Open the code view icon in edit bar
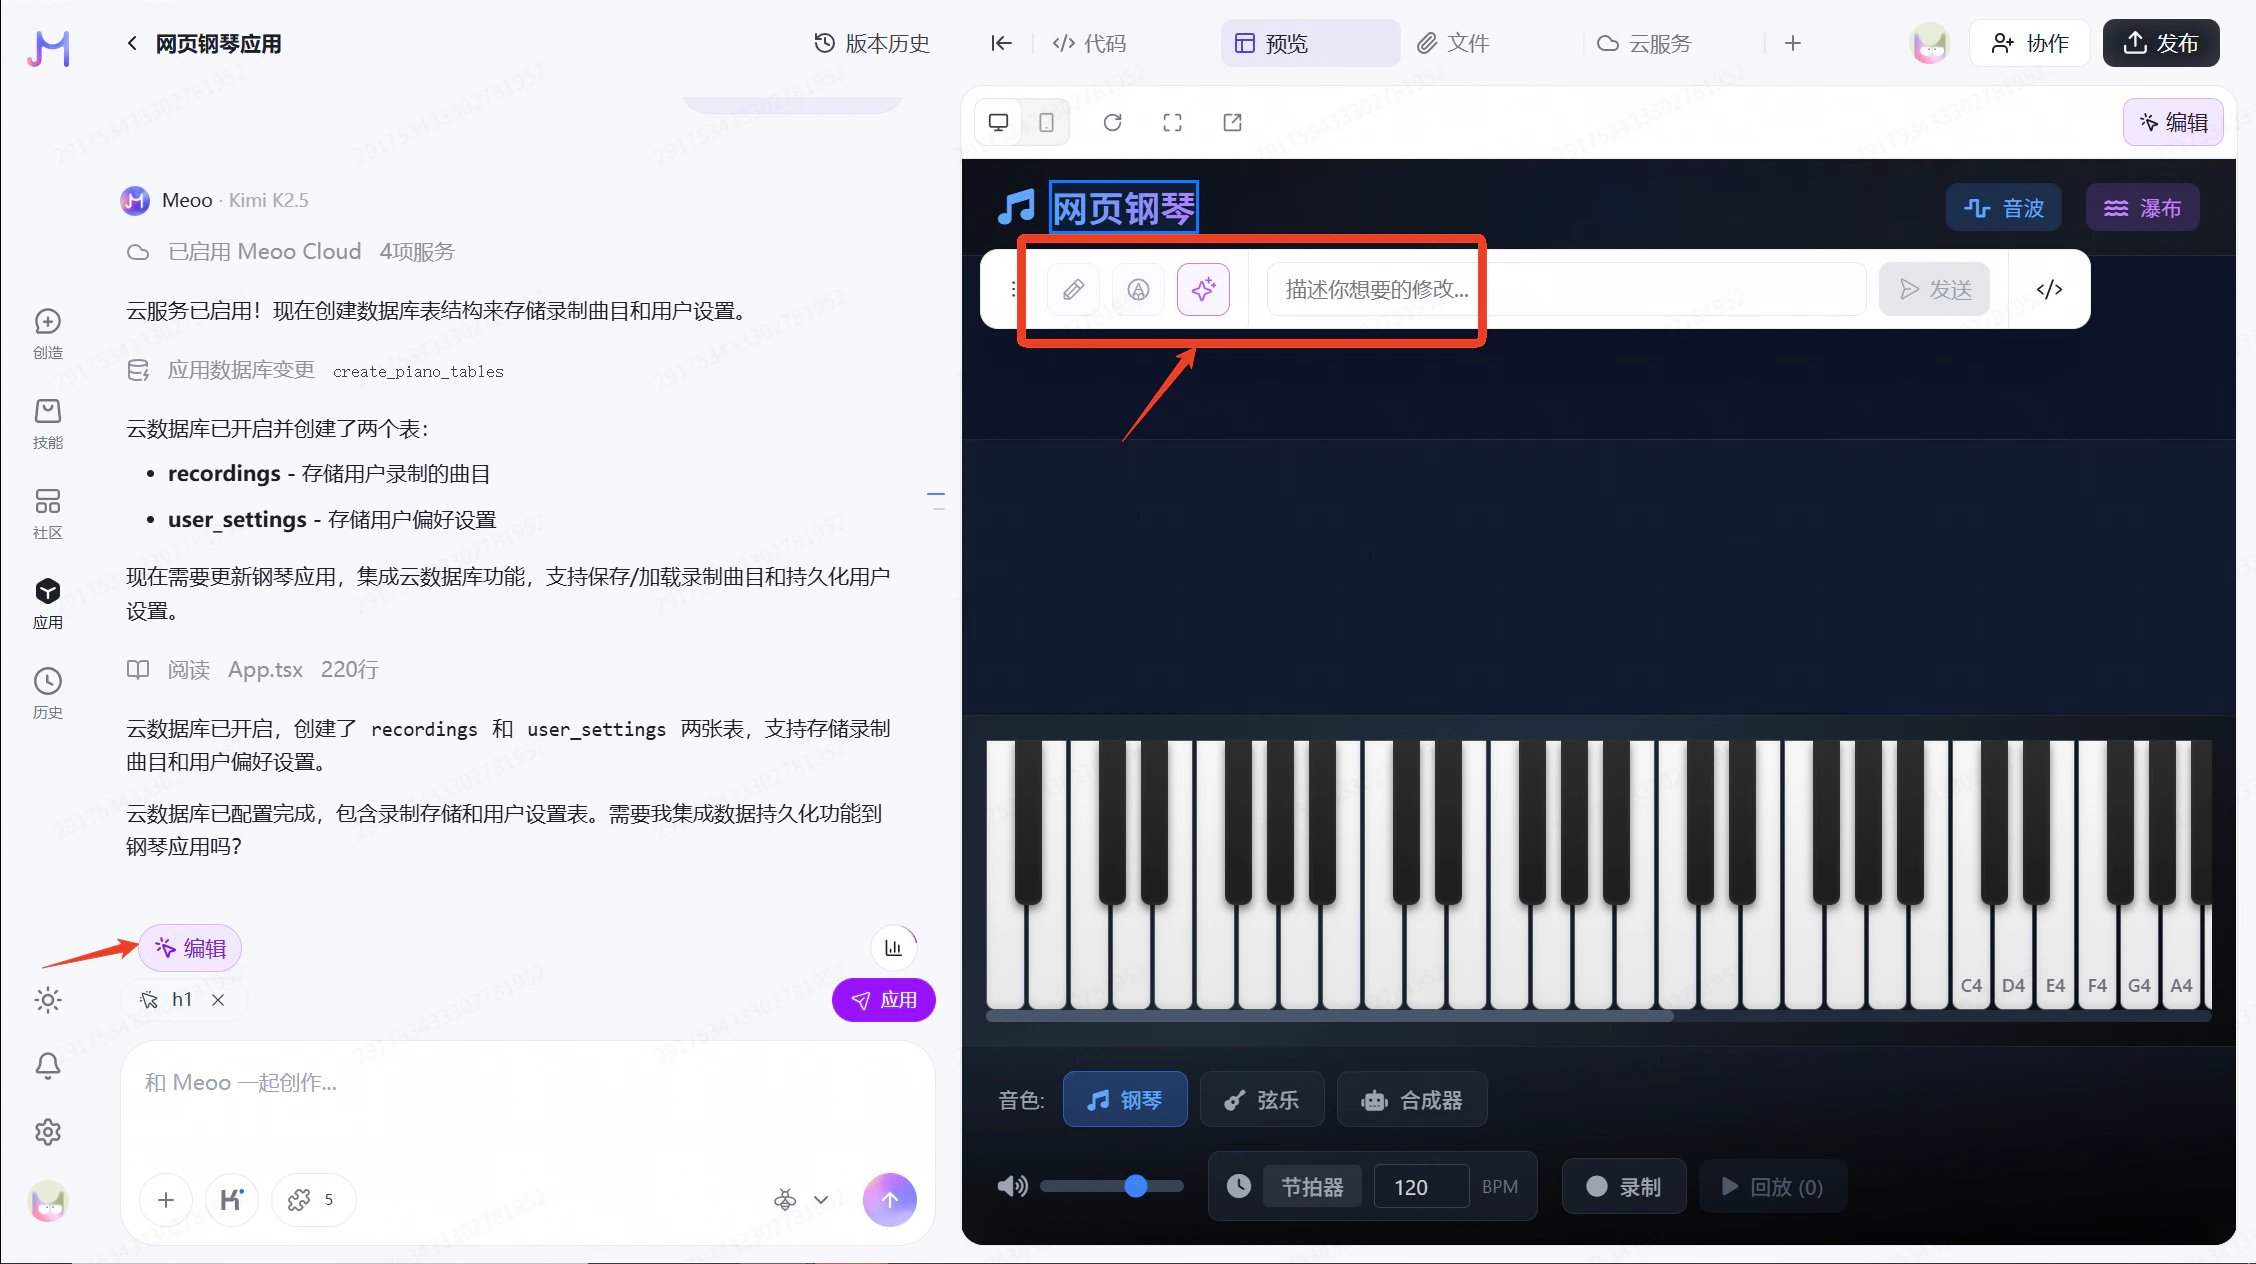 [x=2049, y=289]
